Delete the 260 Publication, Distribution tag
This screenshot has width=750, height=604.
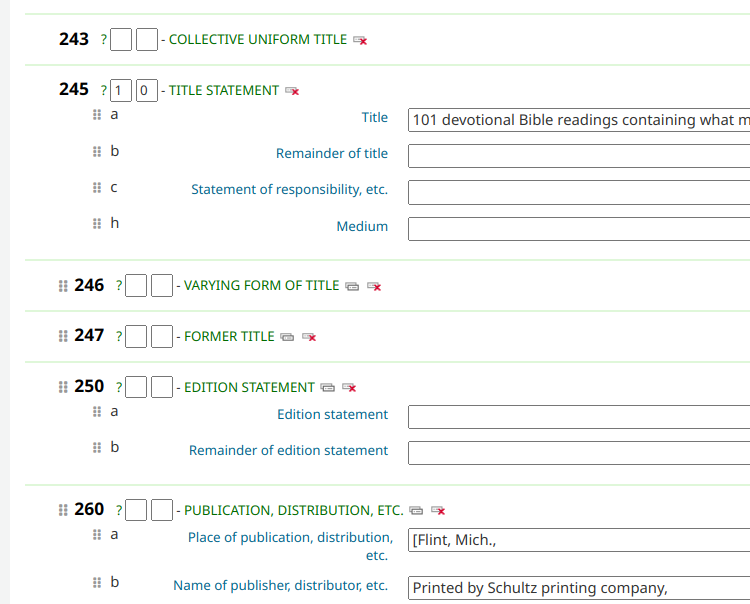[438, 510]
